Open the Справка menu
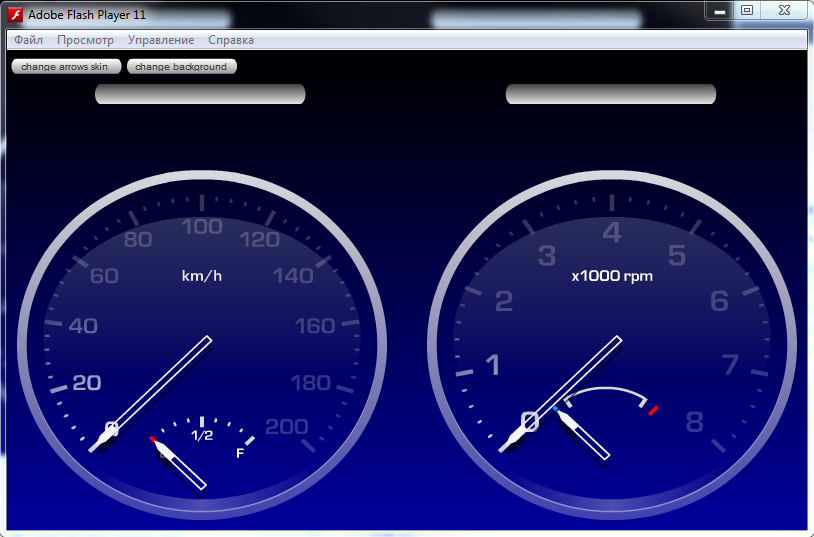The image size is (814, 537). pyautogui.click(x=231, y=40)
